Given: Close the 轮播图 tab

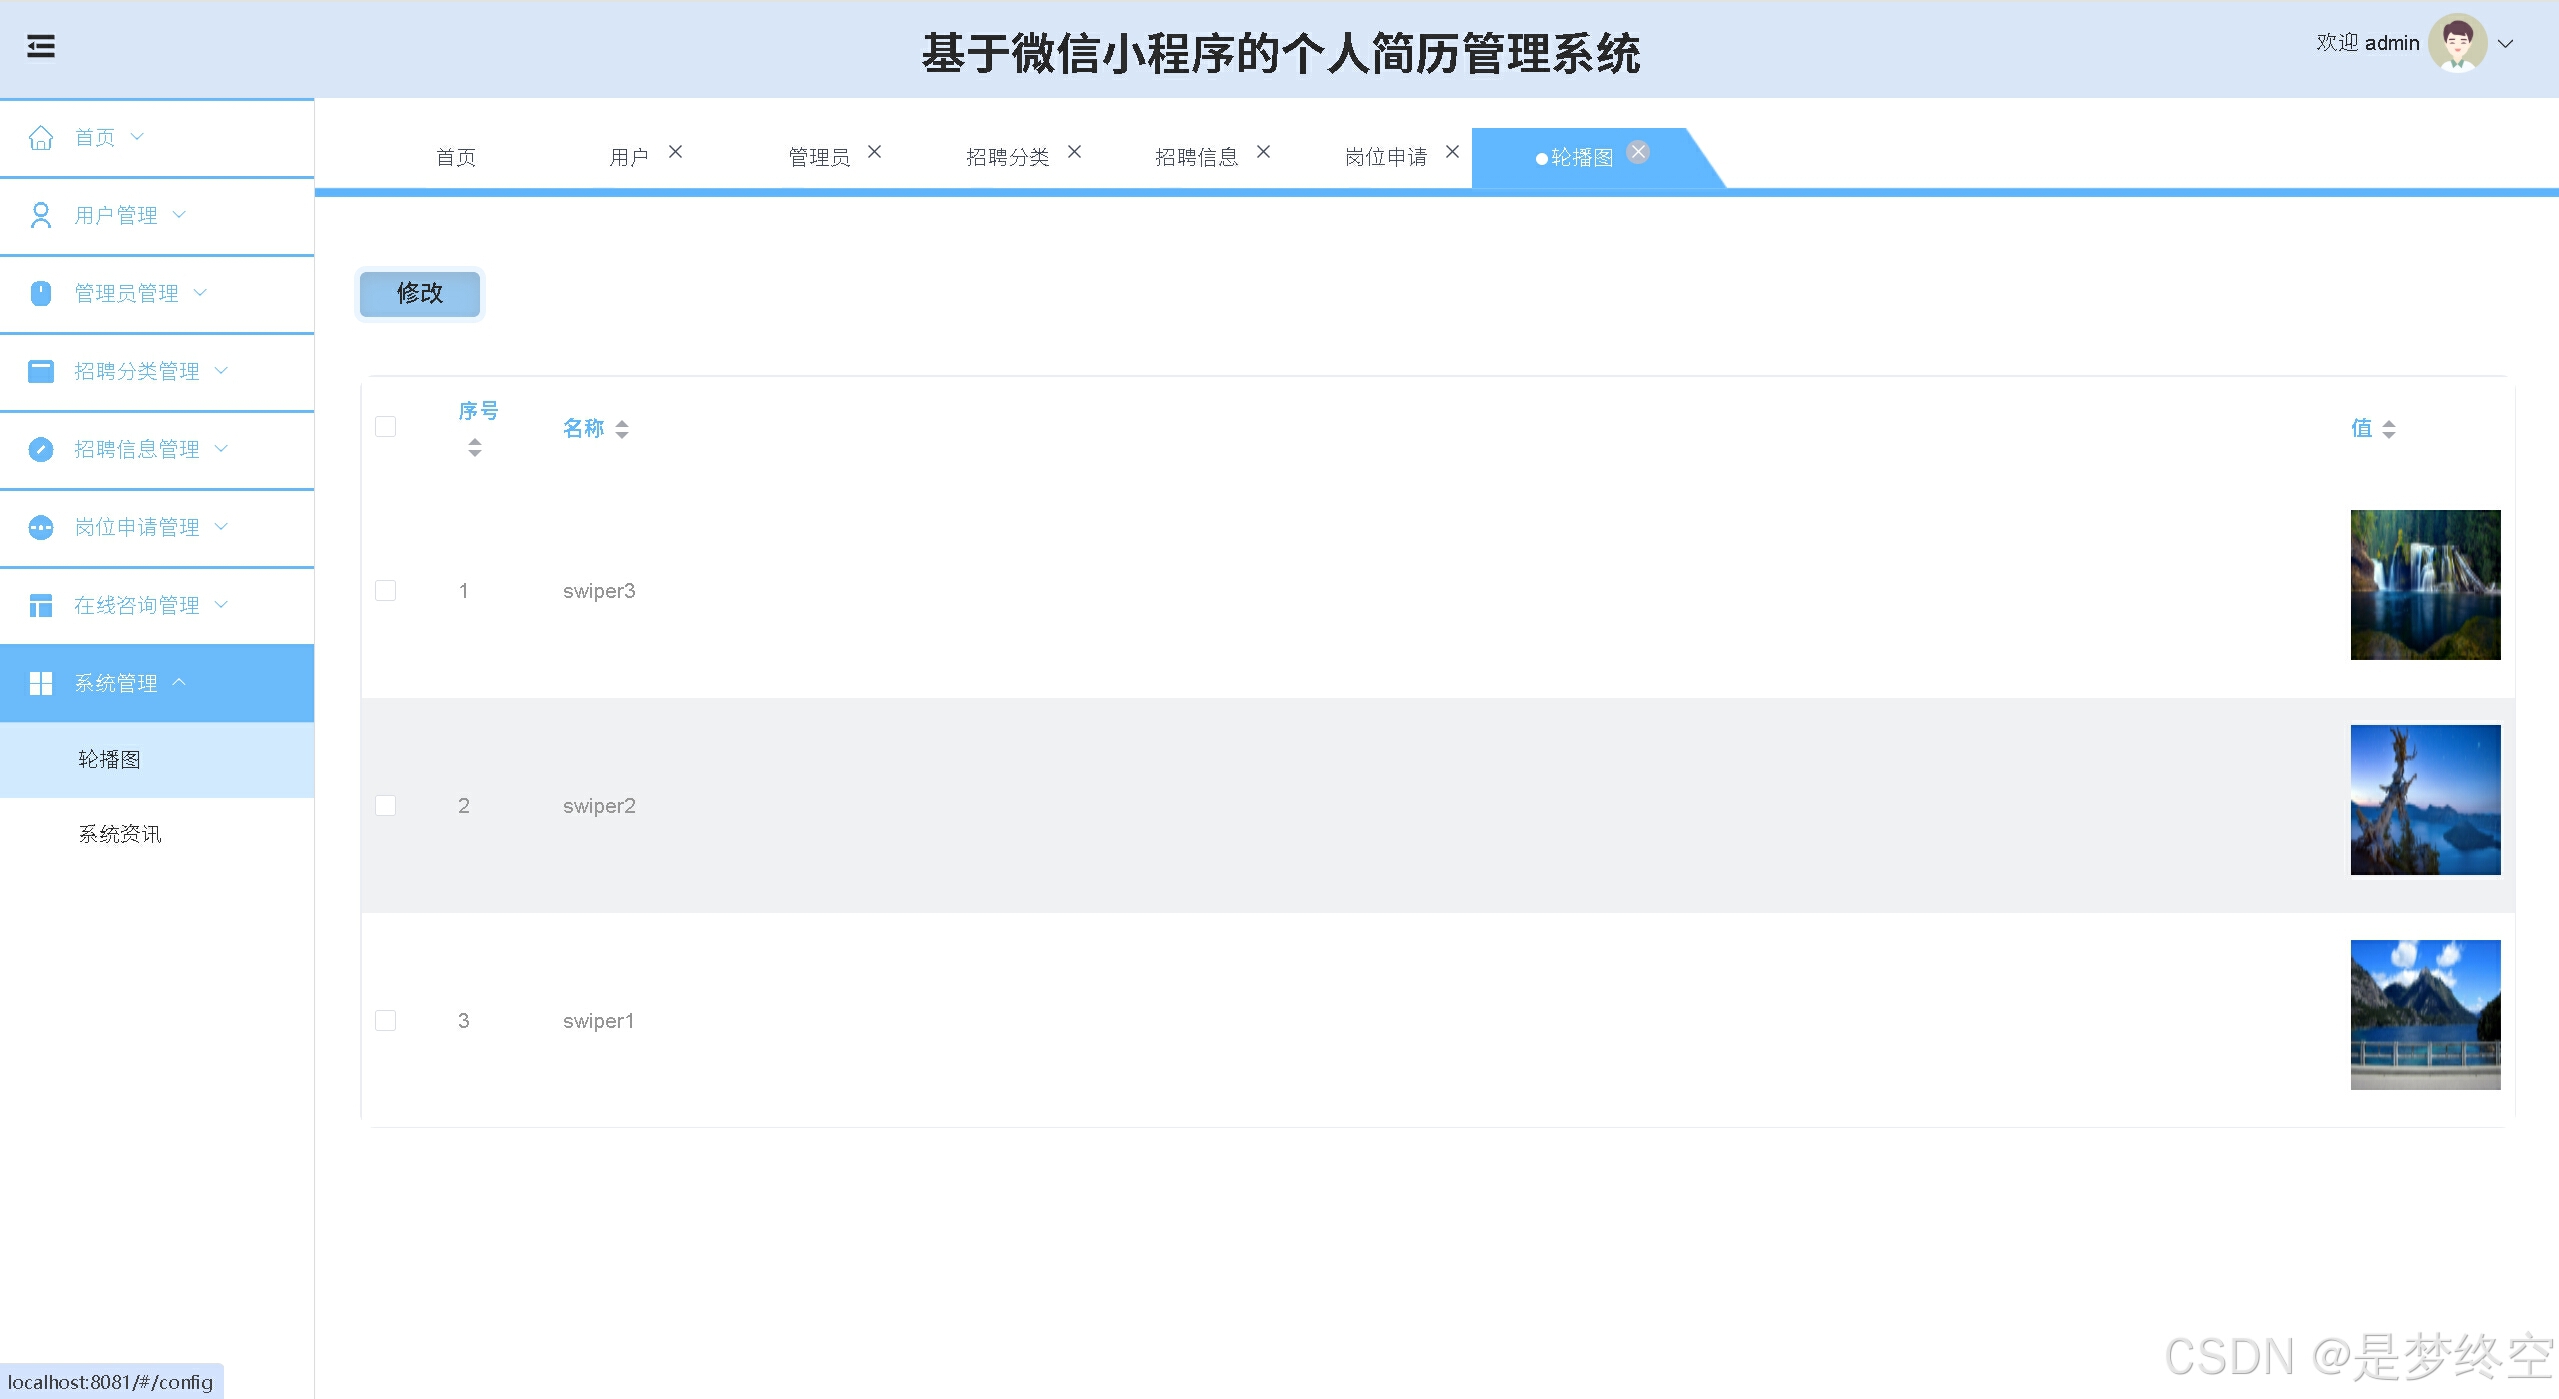Looking at the screenshot, I should point(1637,152).
